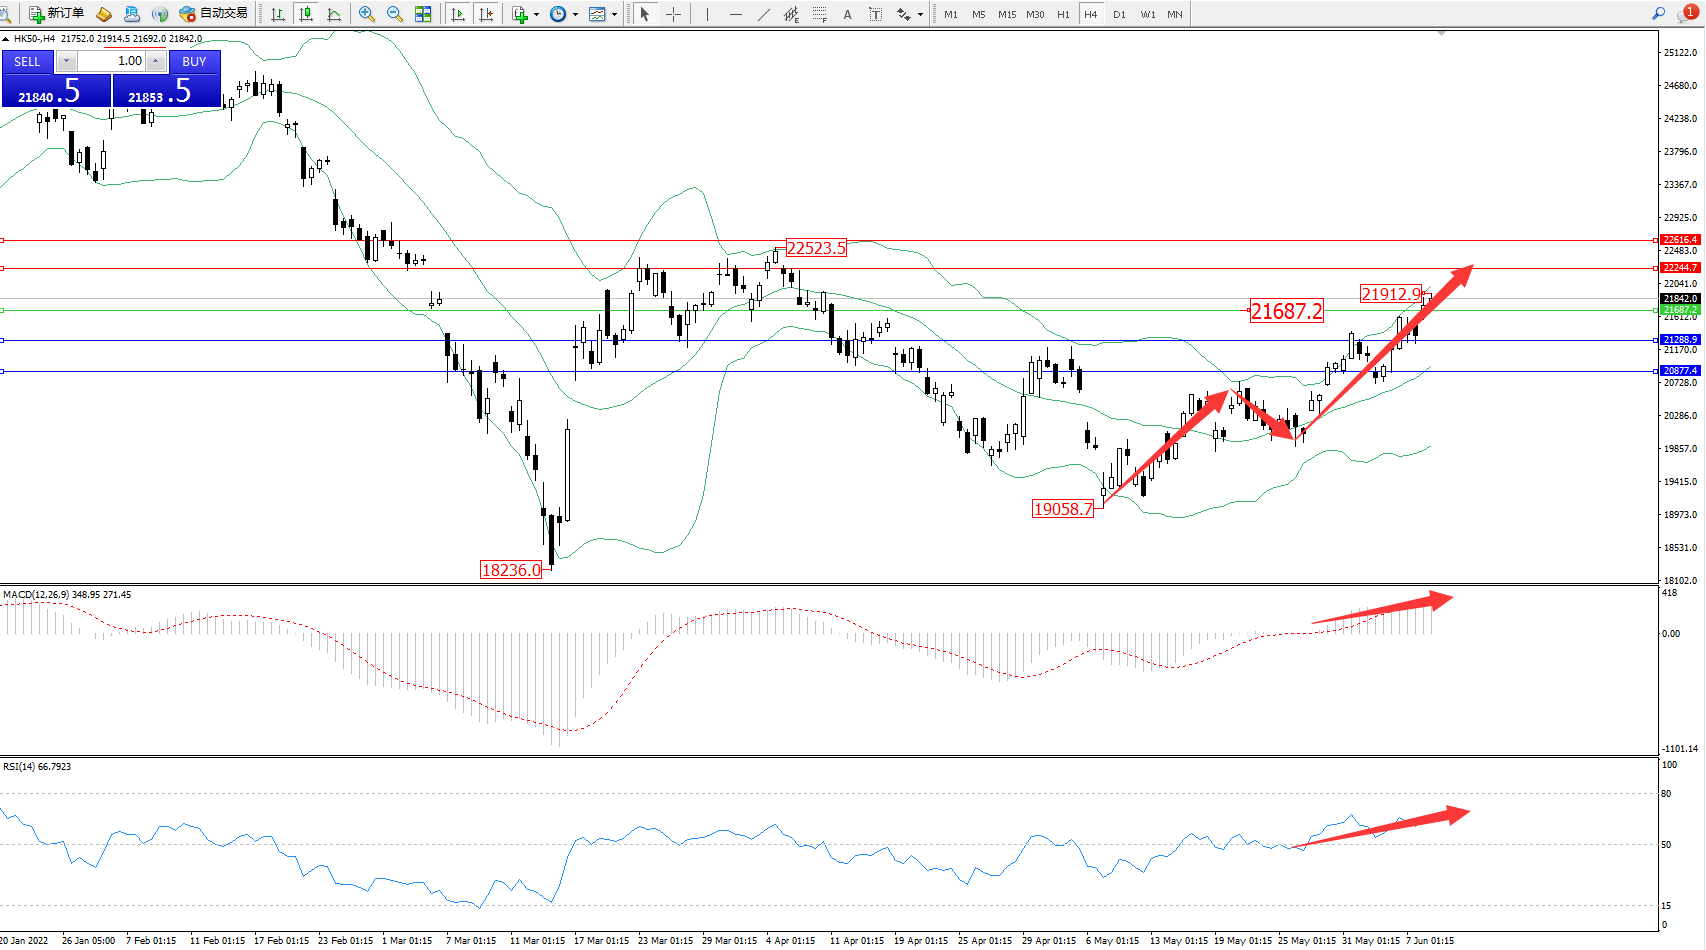Toggle chart auto scroll
Viewport: 1706px width, 950px height.
click(458, 14)
